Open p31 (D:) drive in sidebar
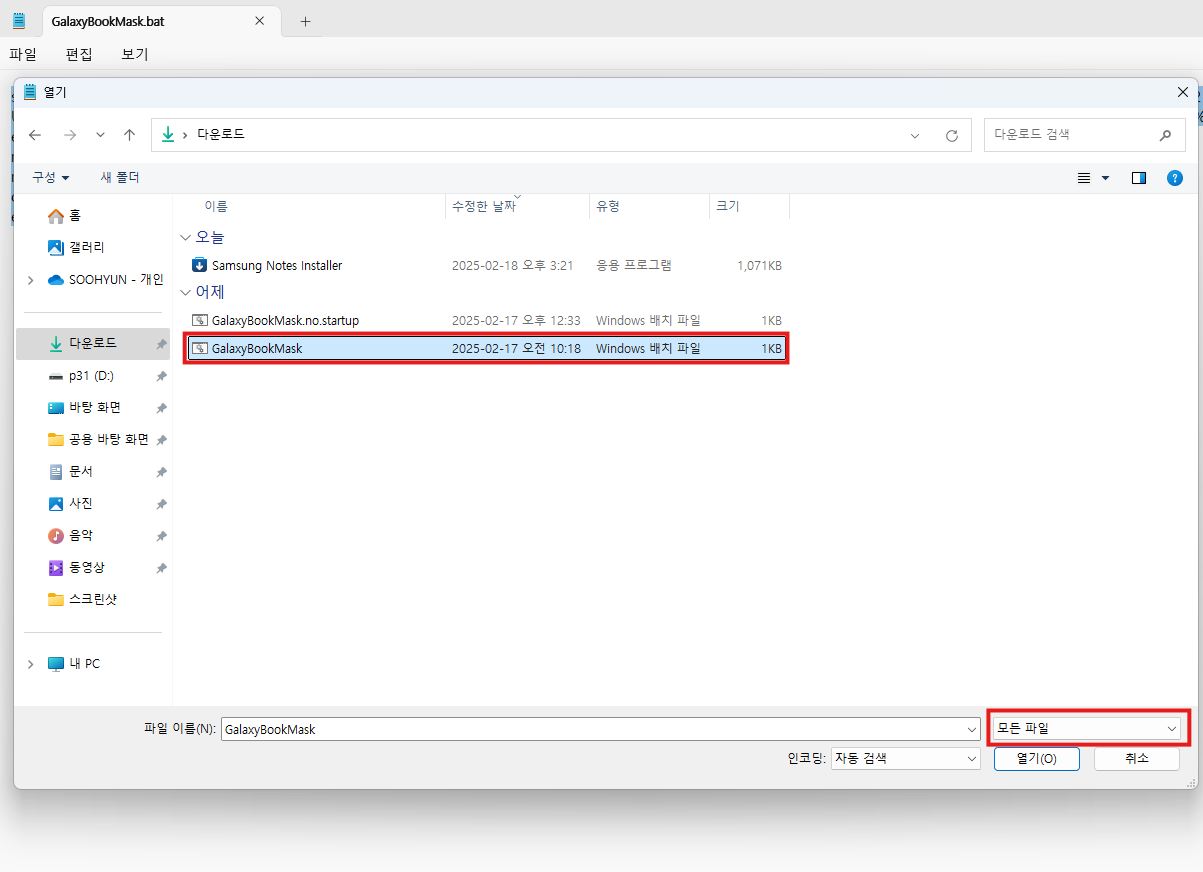 91,376
